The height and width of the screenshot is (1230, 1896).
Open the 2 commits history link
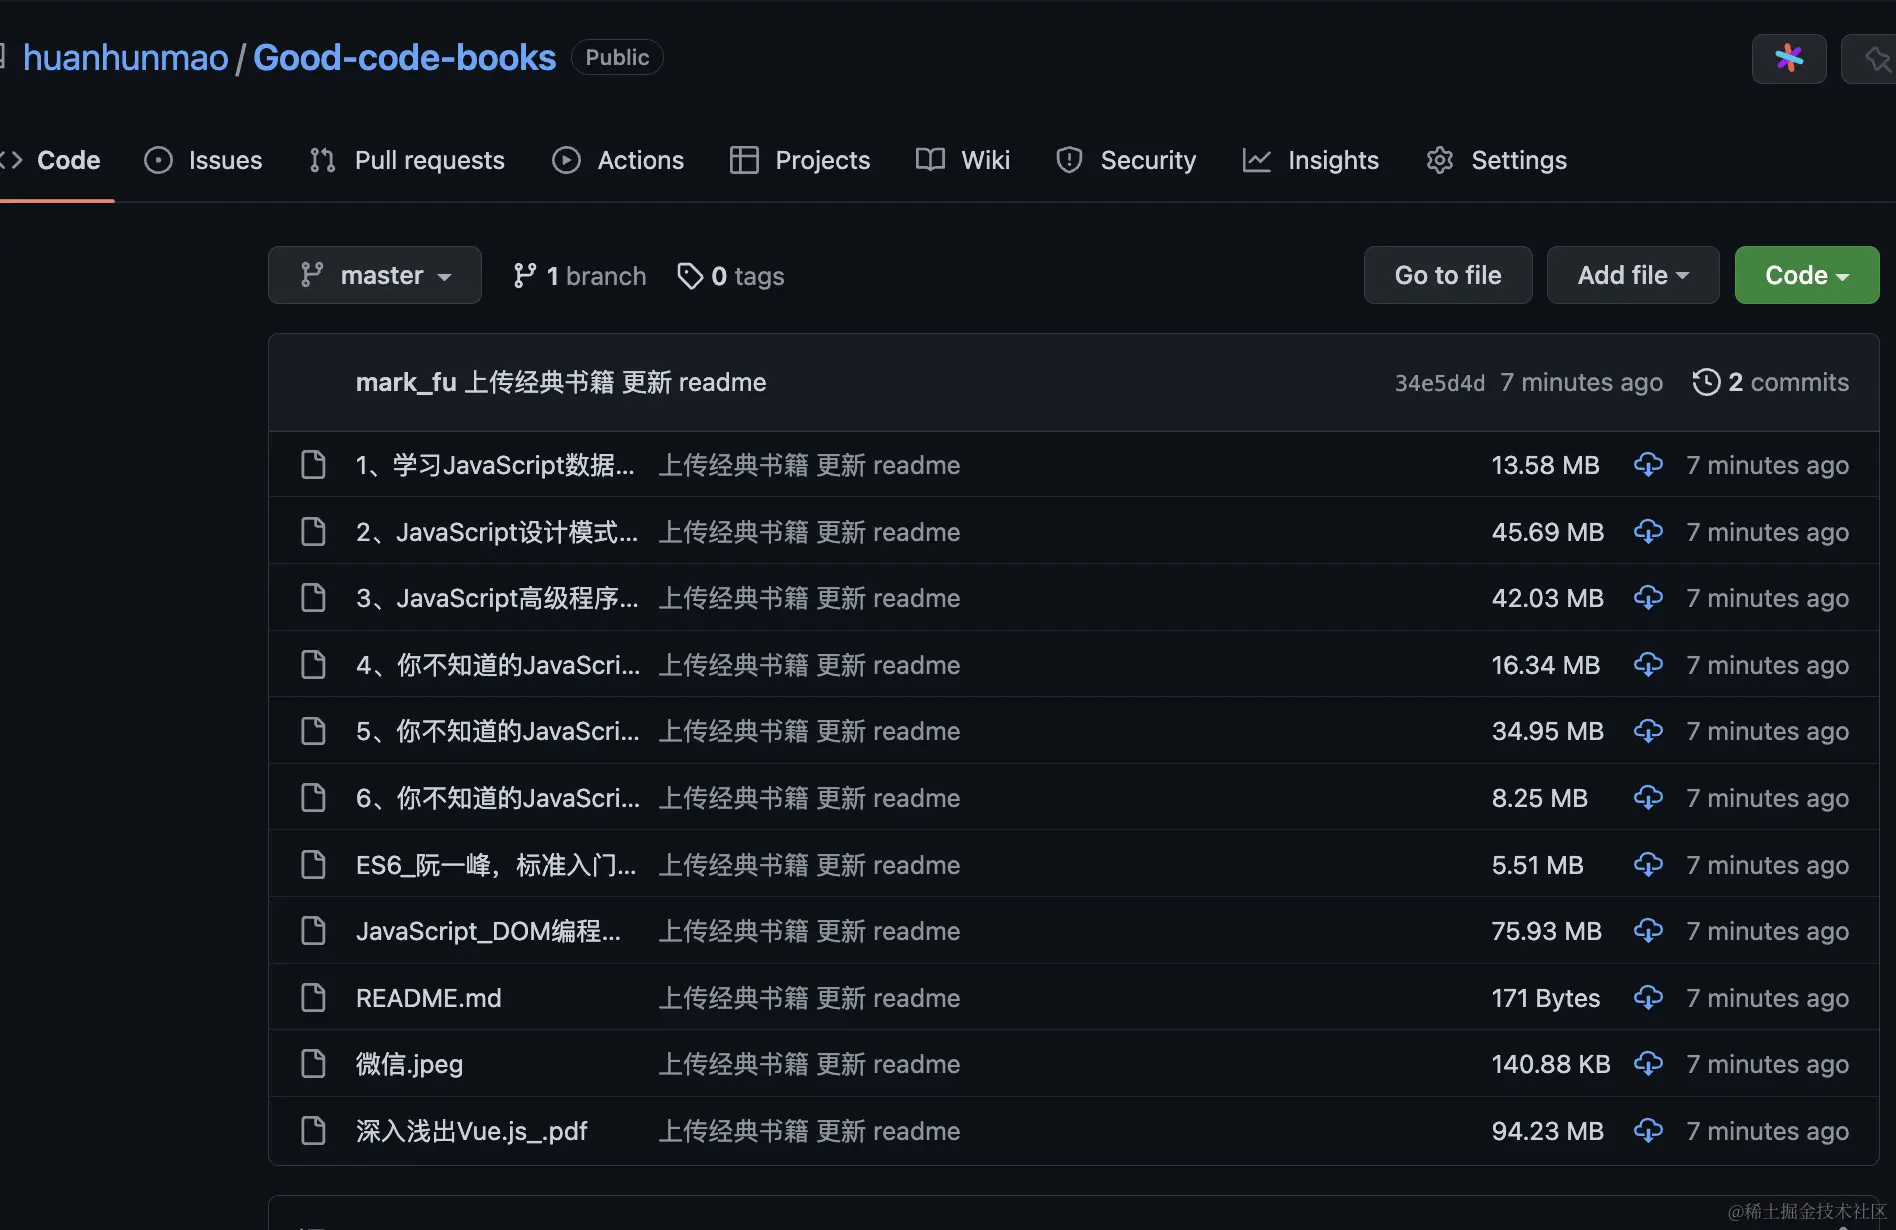[1770, 382]
